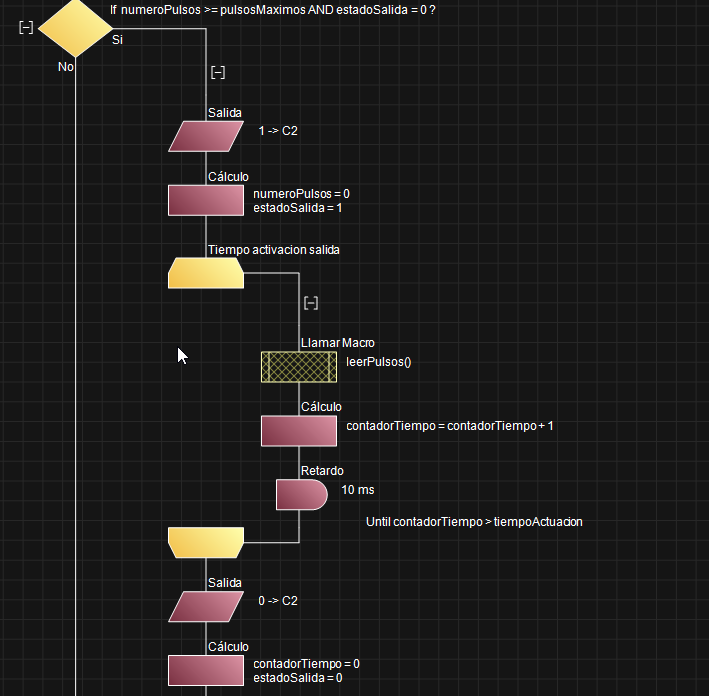This screenshot has width=709, height=696.
Task: Select the Salida icon setting 0 -> C2
Action: point(206,606)
